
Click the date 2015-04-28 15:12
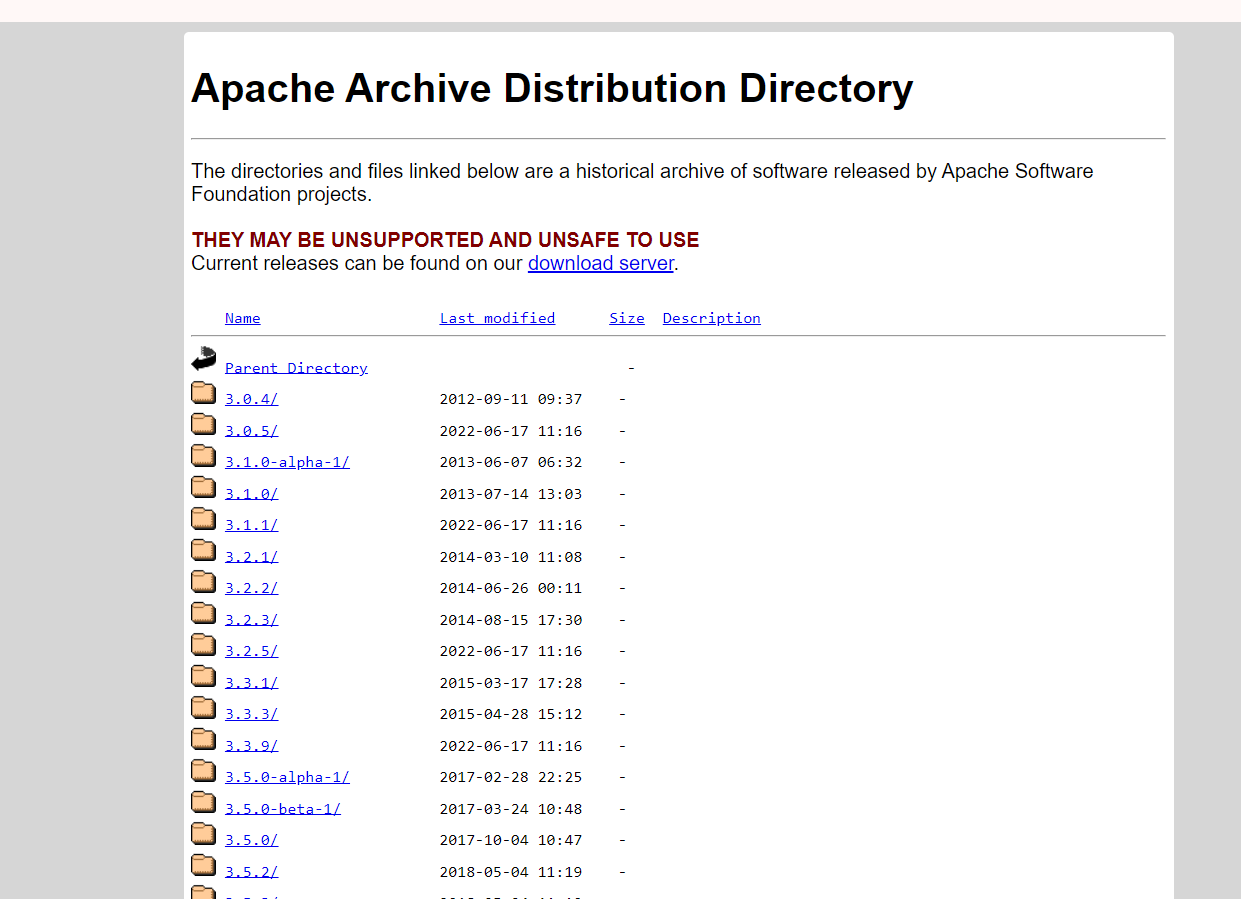pos(511,714)
